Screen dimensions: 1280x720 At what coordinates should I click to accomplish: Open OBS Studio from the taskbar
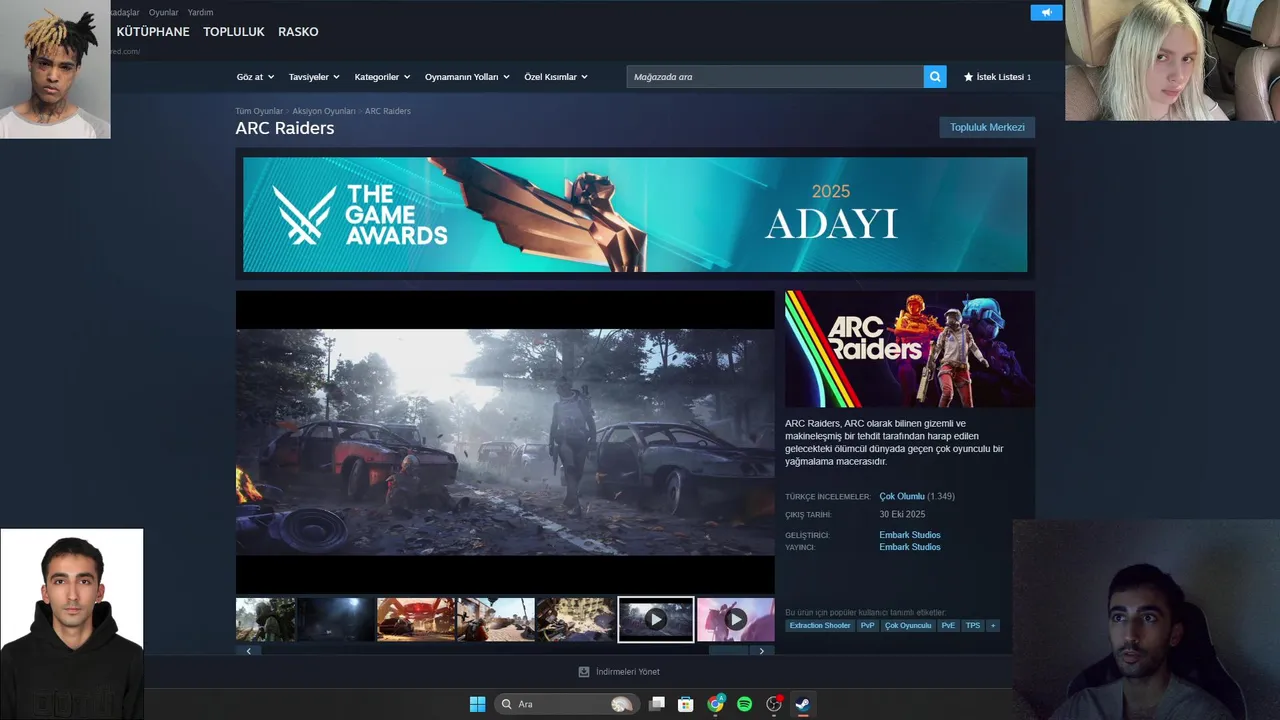(x=774, y=704)
